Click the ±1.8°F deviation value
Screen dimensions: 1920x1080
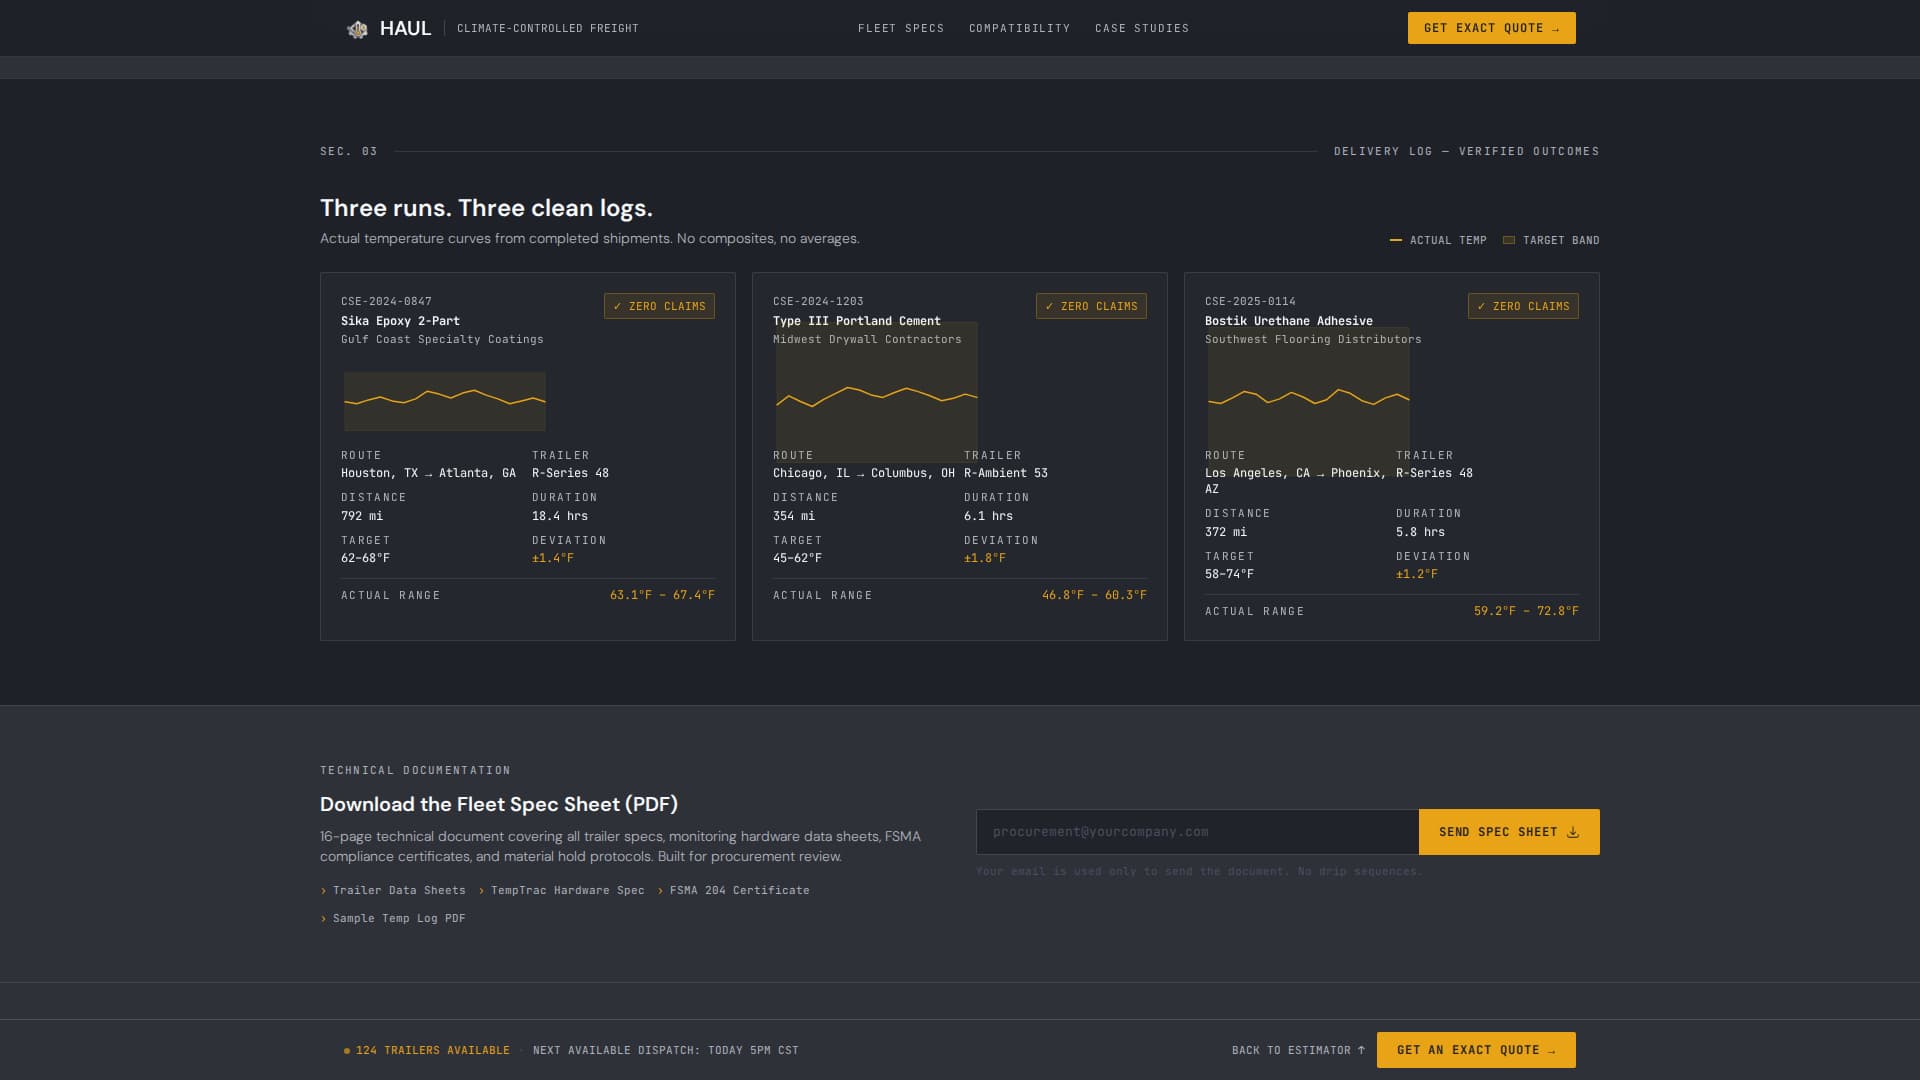[985, 558]
